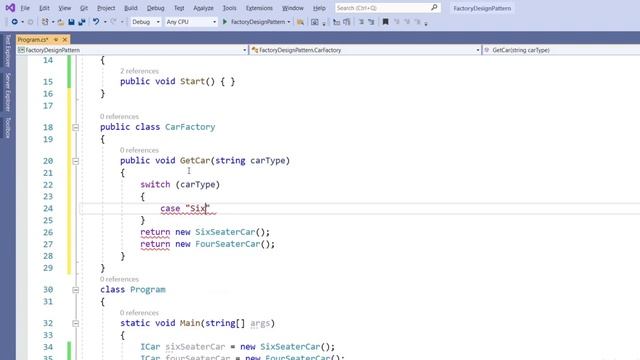Open the Tools menu
This screenshot has width=640, height=360.
pyautogui.click(x=229, y=8)
